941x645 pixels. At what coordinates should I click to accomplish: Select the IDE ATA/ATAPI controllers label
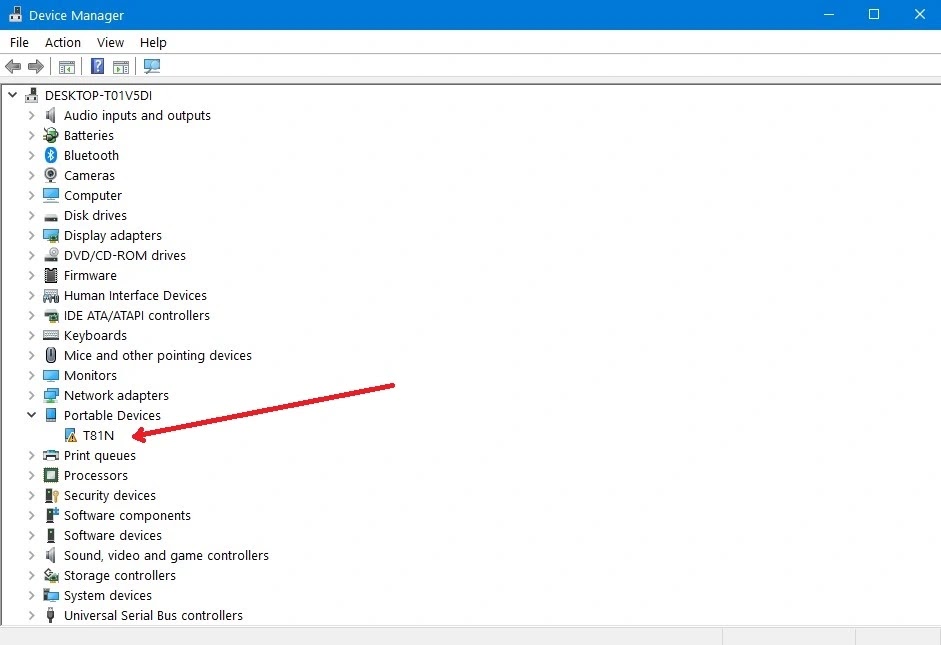pyautogui.click(x=137, y=316)
